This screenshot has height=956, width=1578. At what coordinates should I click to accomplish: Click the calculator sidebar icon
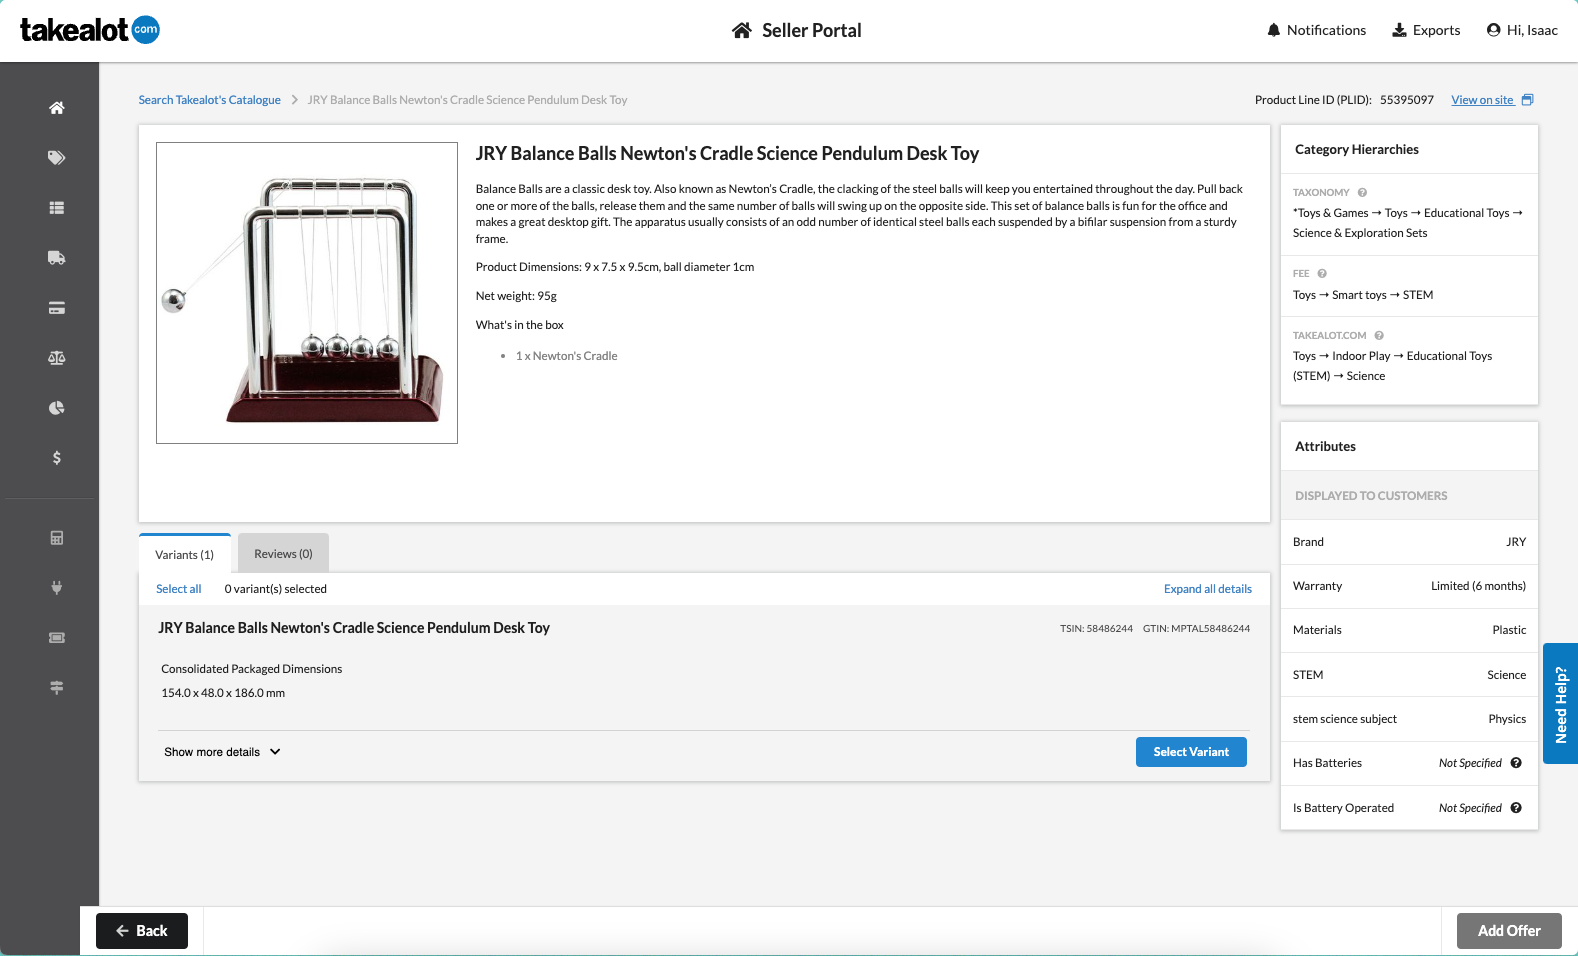click(57, 538)
